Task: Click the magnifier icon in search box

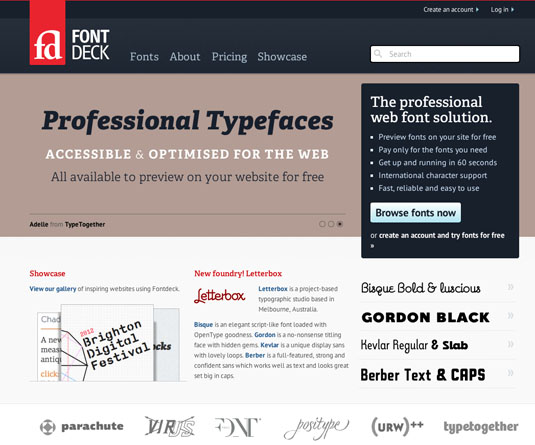Action: [x=378, y=54]
